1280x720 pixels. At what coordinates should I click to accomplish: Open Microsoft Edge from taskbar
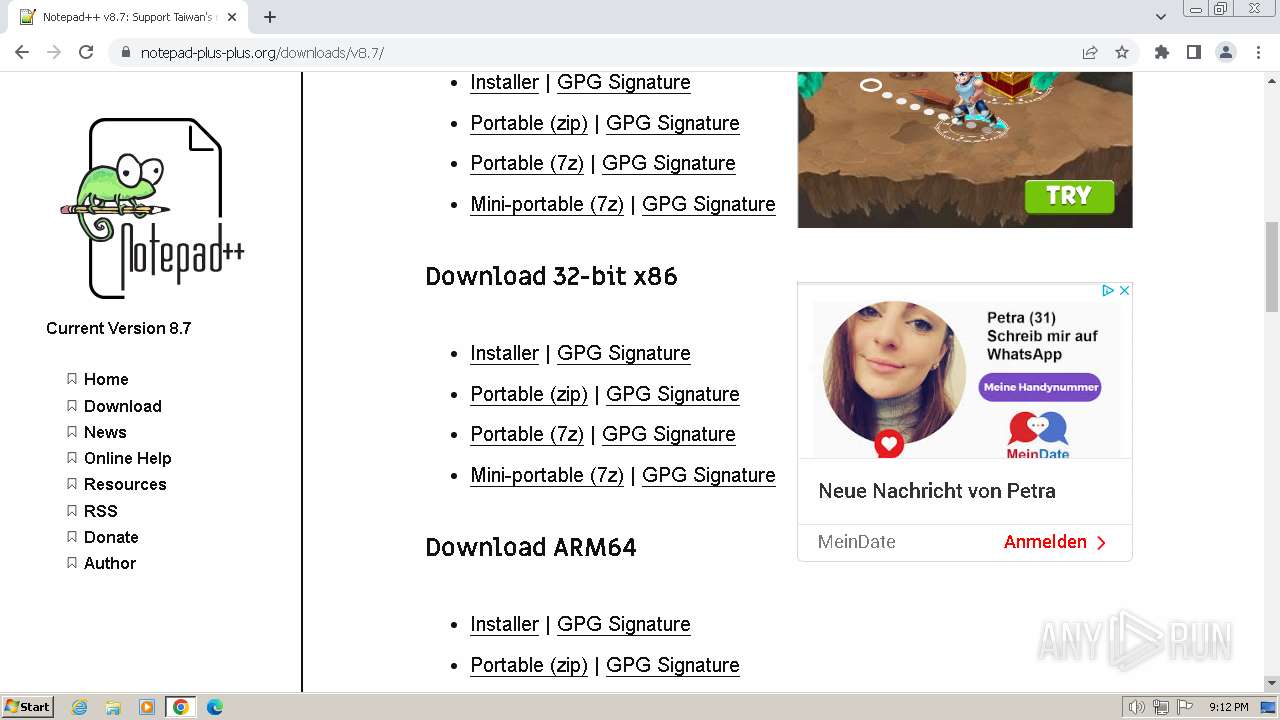point(215,707)
